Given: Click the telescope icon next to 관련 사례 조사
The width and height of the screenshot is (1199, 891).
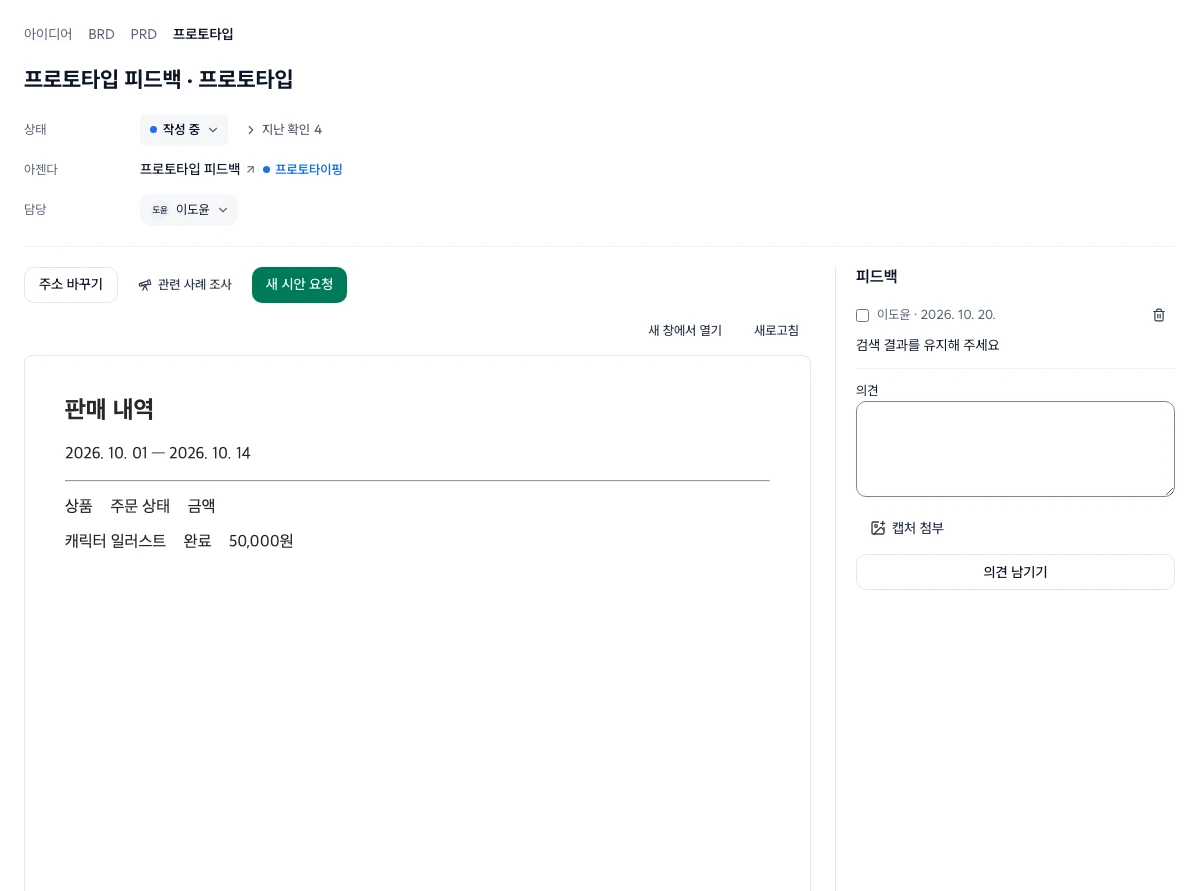Looking at the screenshot, I should click(145, 285).
